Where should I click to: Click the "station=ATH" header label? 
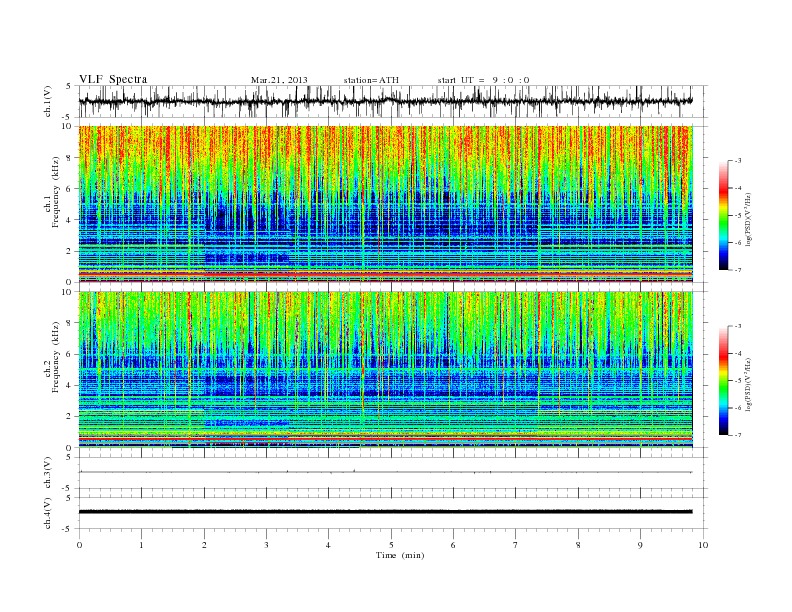[371, 80]
